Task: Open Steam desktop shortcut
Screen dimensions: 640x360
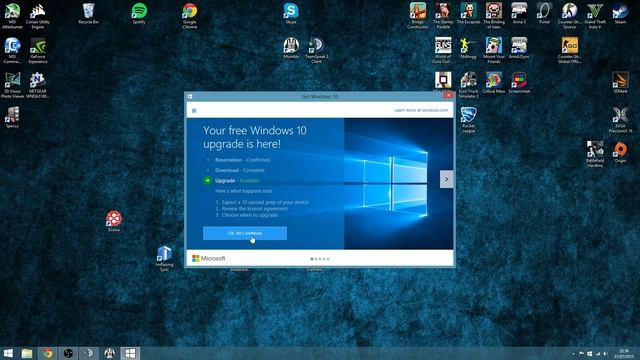Action: 620,13
